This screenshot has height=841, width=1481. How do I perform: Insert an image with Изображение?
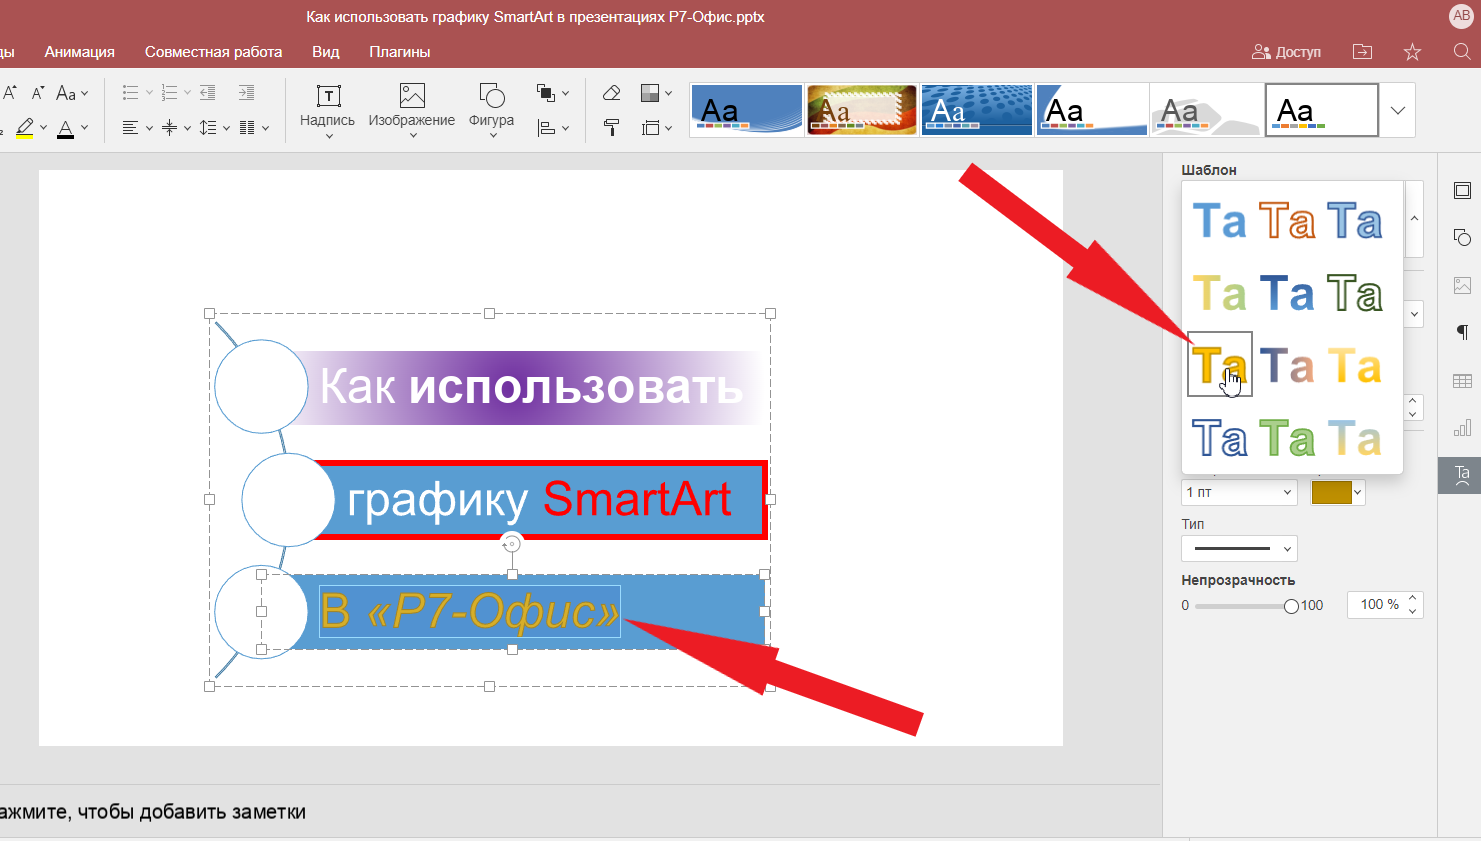412,111
